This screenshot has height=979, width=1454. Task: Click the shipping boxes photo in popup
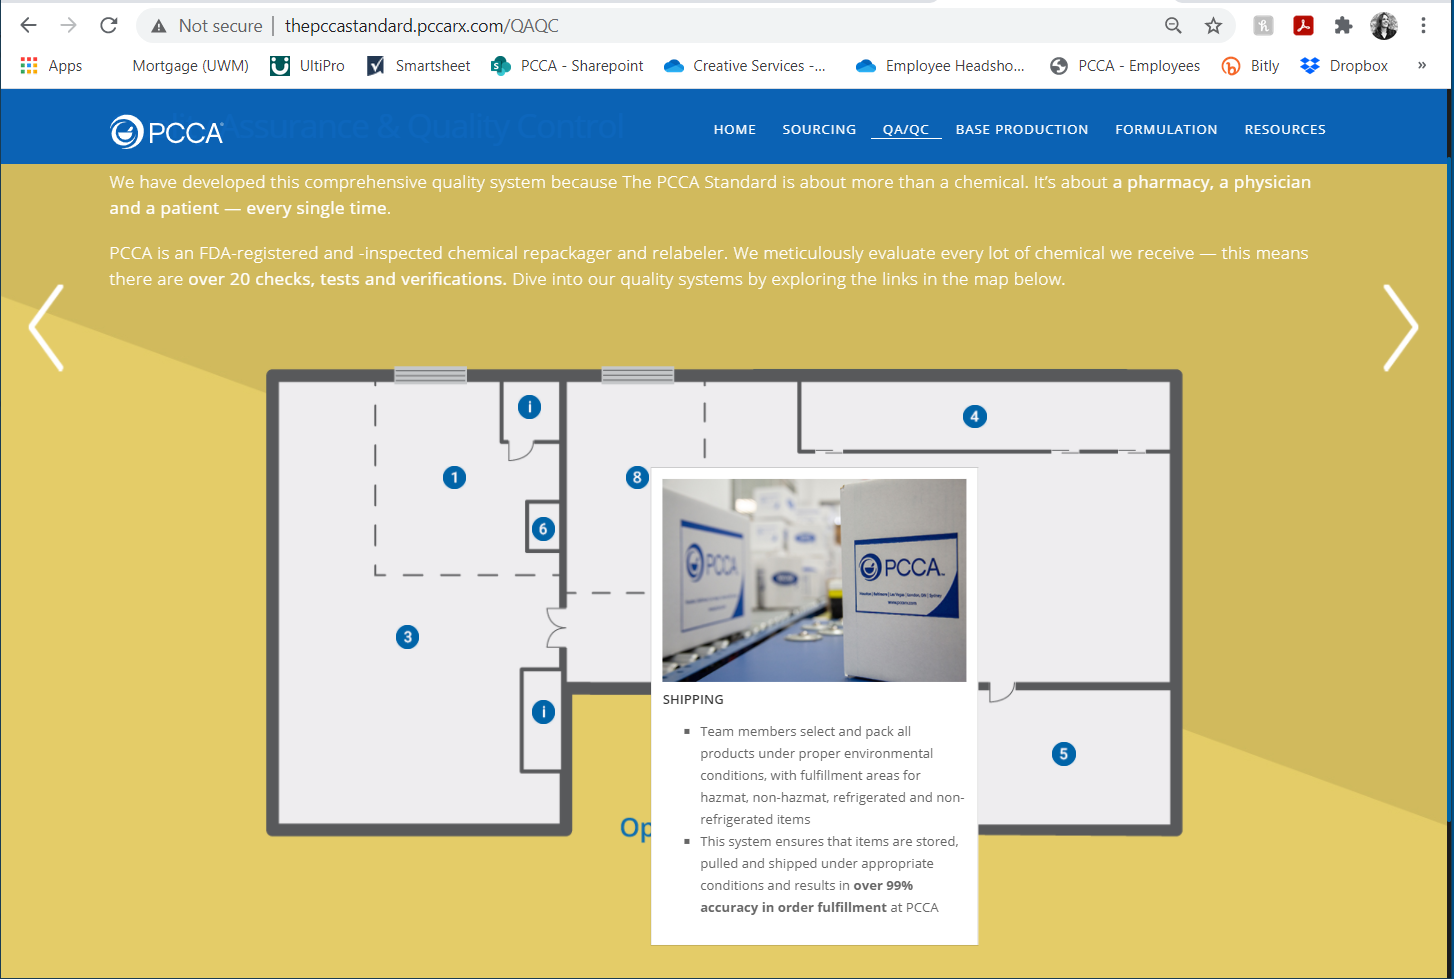click(814, 580)
